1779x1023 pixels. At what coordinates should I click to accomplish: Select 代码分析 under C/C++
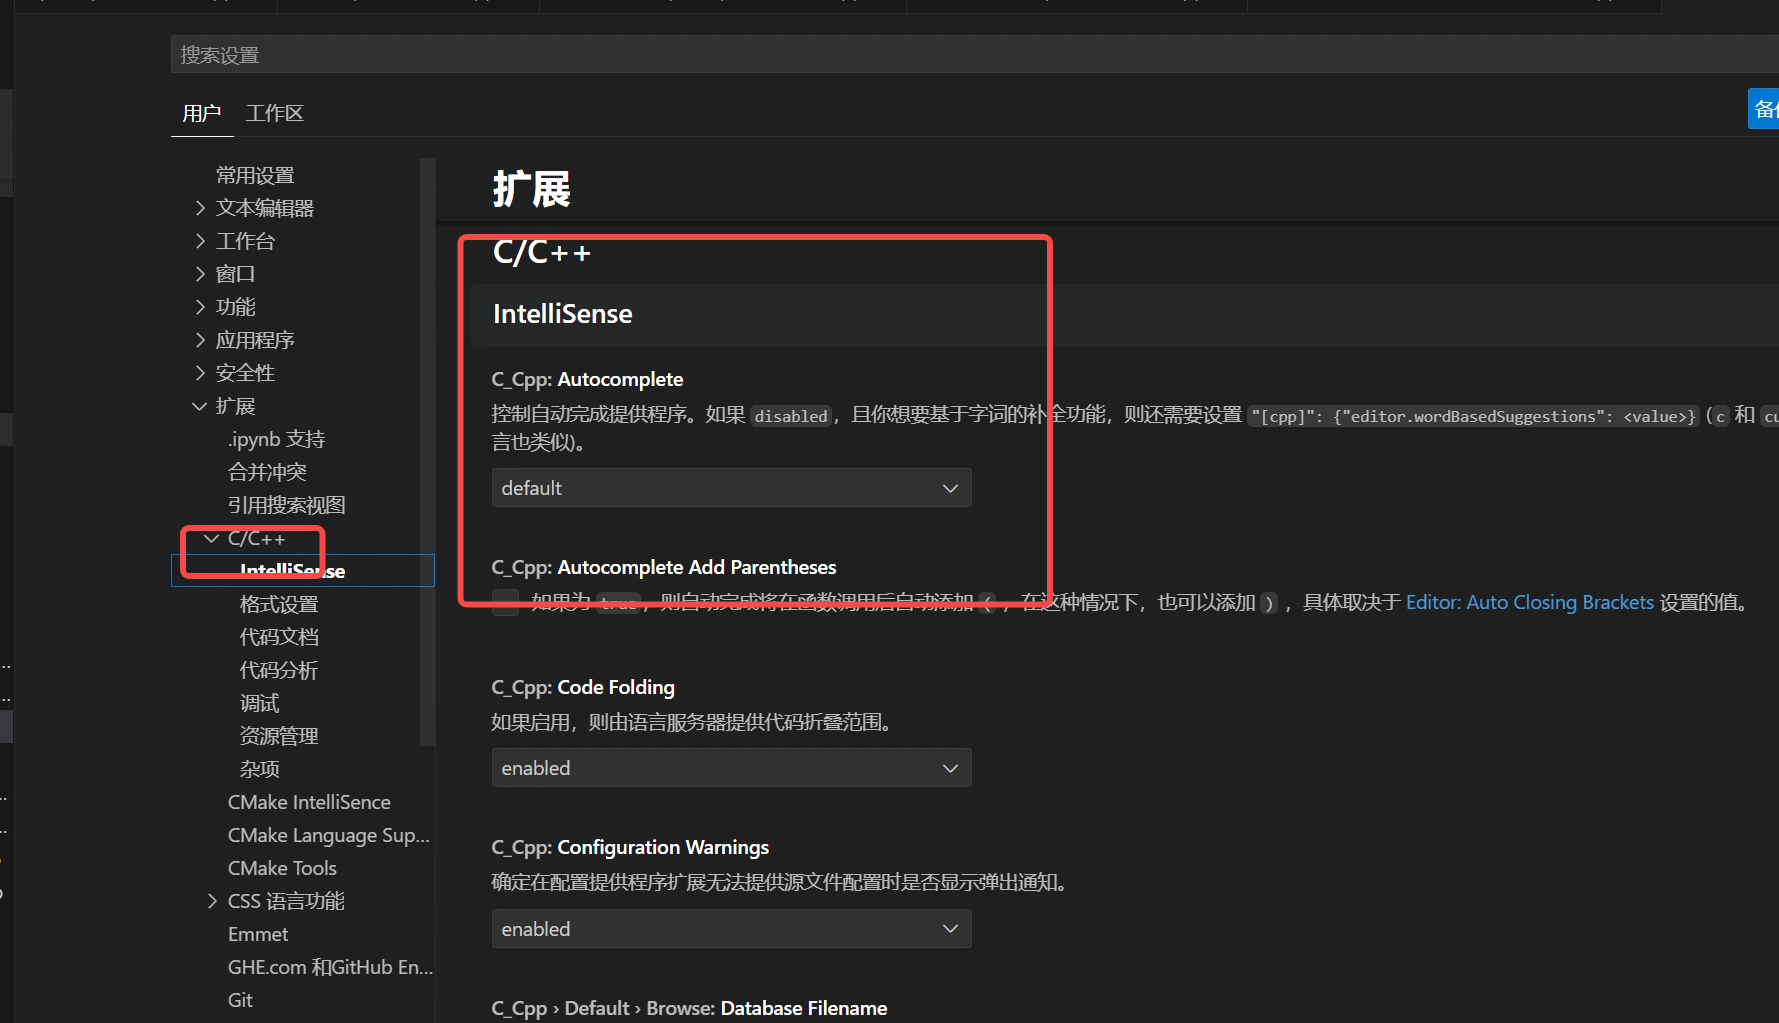coord(279,670)
